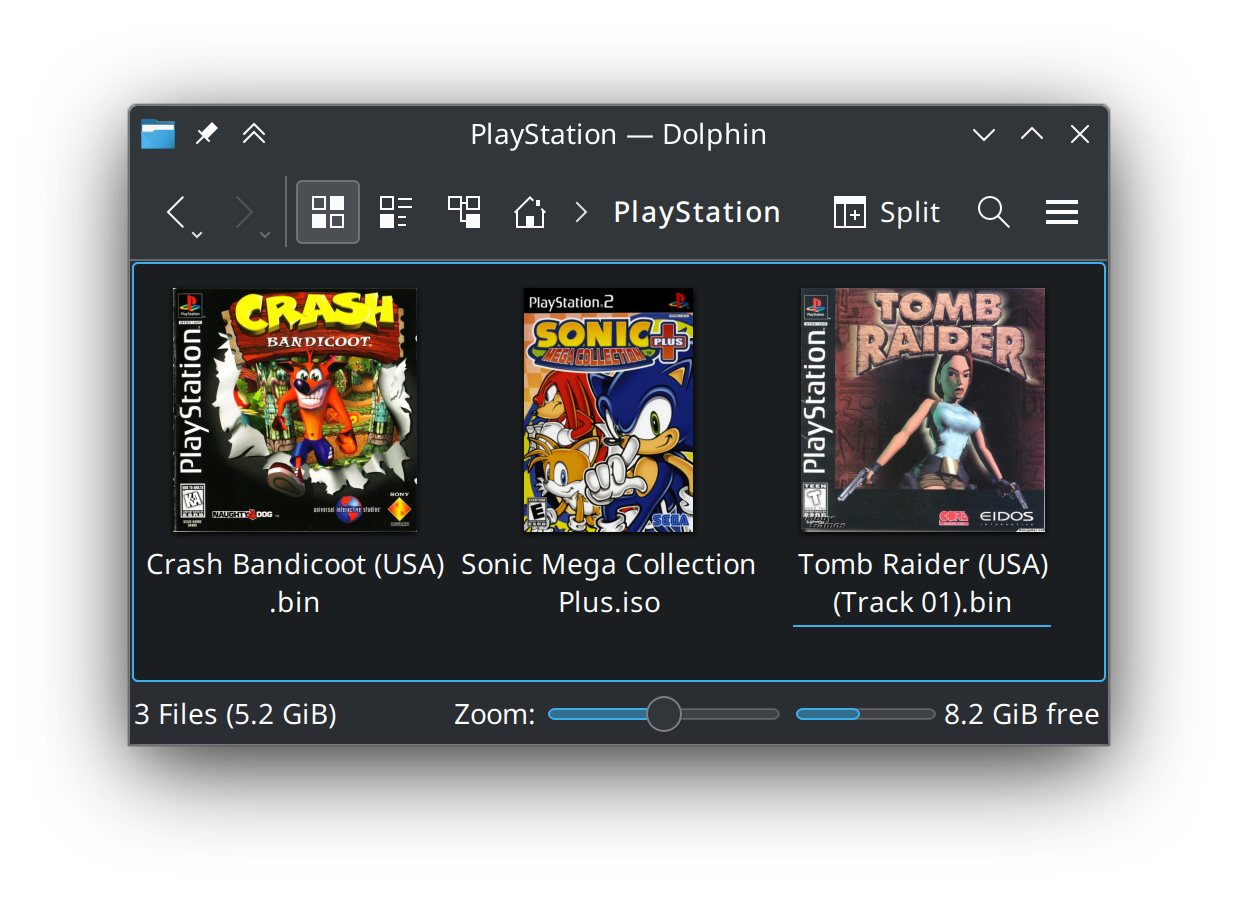Click the free disk space bar
Viewport: 1238px width, 898px height.
click(x=866, y=714)
